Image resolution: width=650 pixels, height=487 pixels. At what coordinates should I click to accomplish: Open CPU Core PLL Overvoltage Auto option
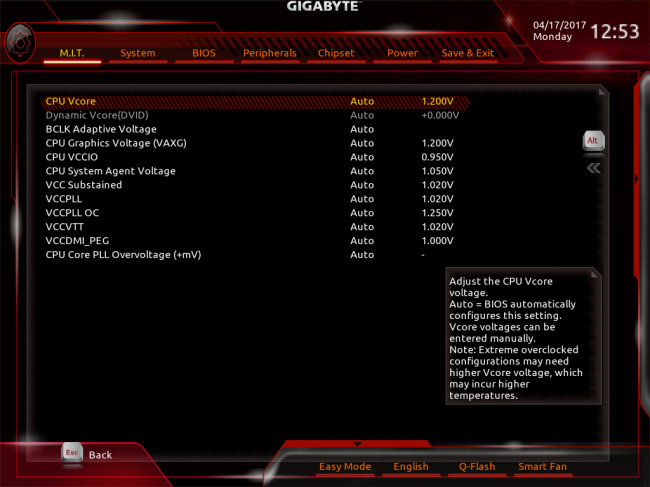[x=362, y=255]
